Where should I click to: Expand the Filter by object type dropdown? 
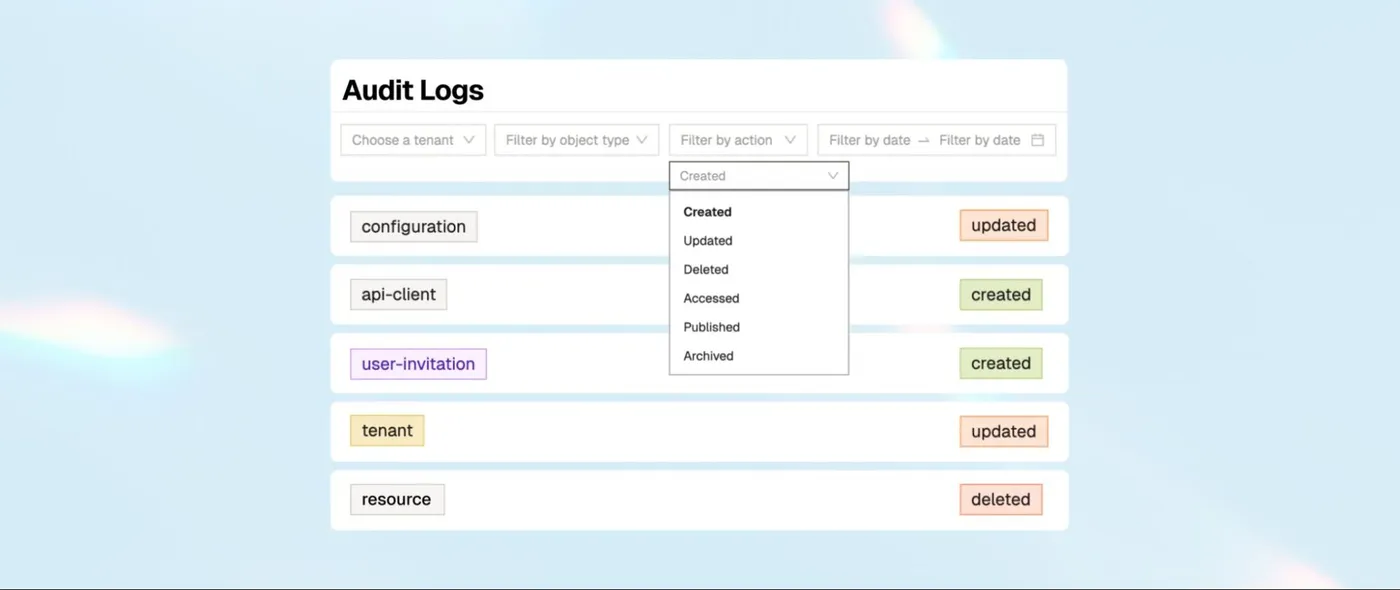pyautogui.click(x=576, y=140)
